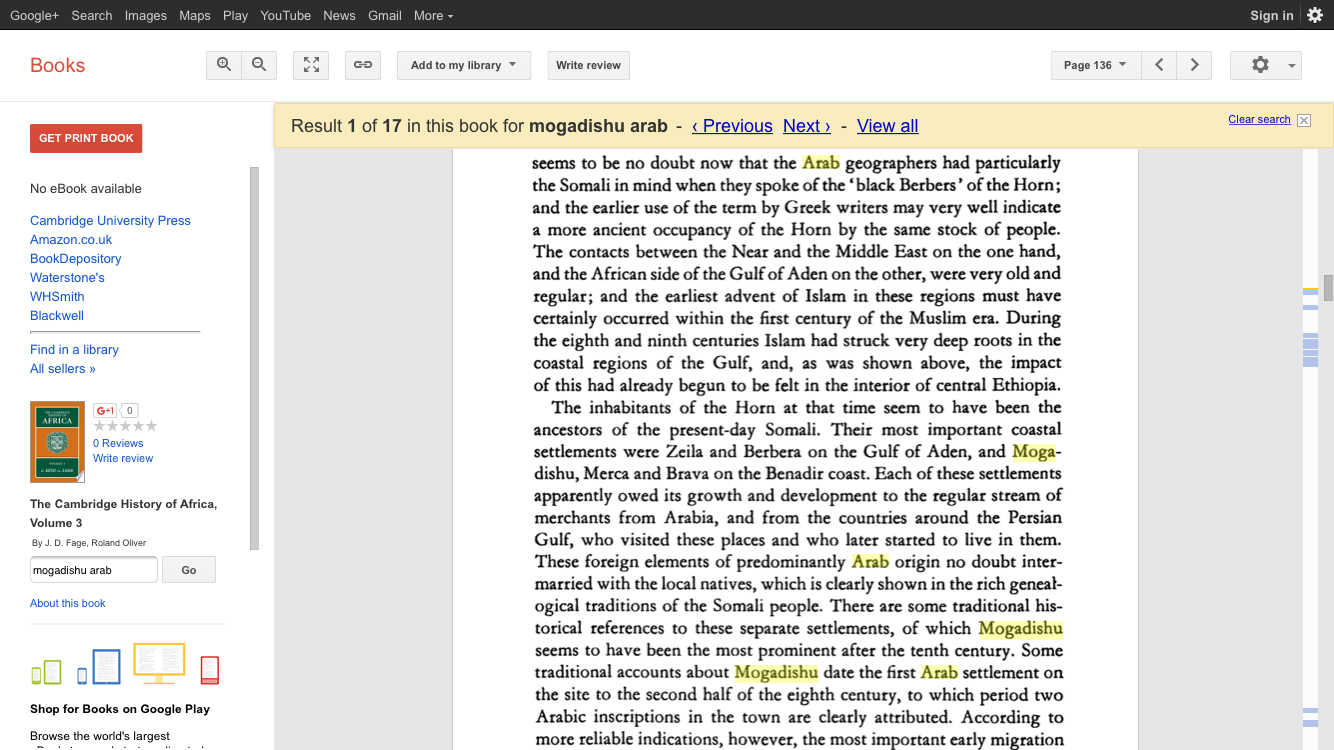Click the main page scrollbar thumb
The height and width of the screenshot is (750, 1334).
coord(1328,288)
